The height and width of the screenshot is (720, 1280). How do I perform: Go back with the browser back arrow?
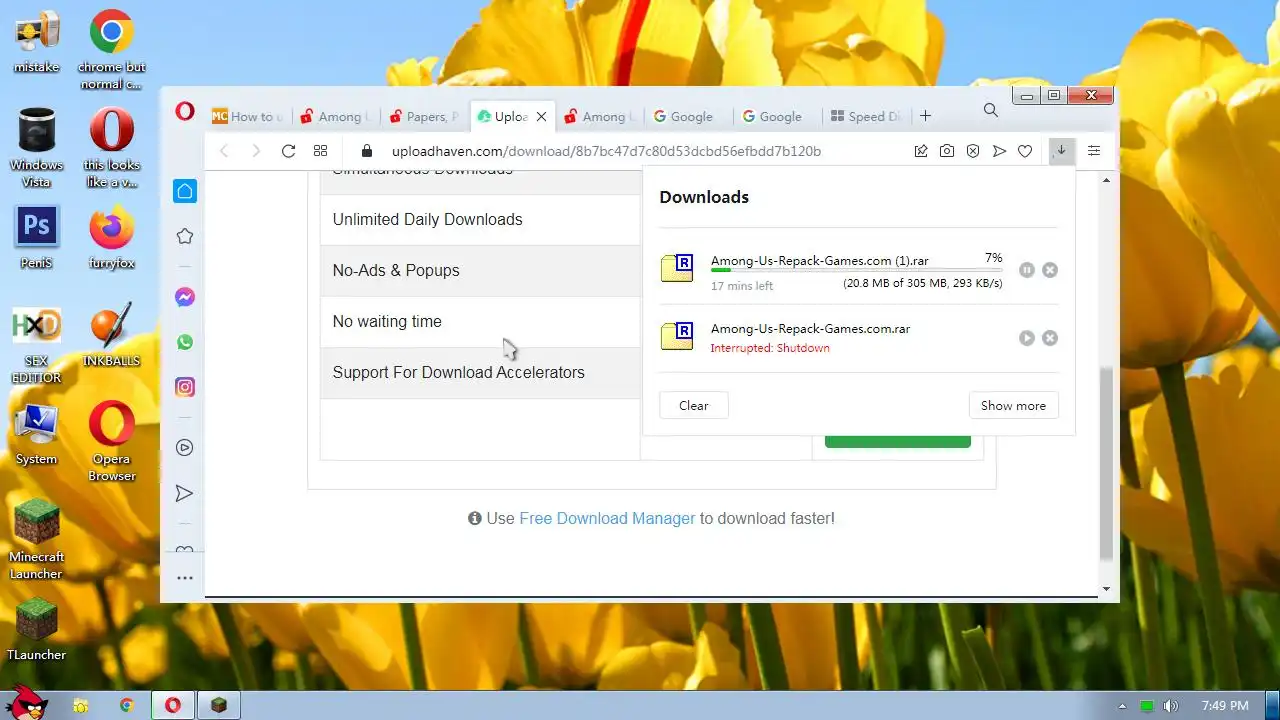[x=224, y=151]
